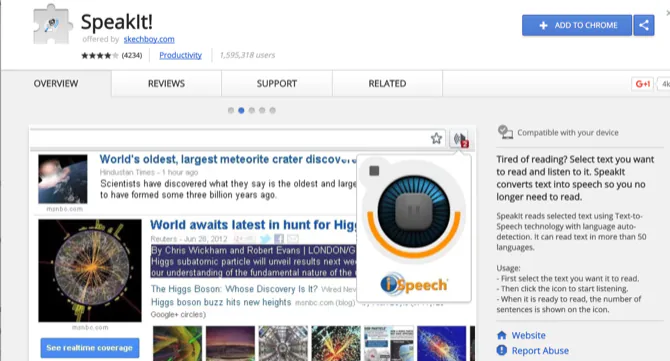Click the star rating of the extension

[100, 55]
